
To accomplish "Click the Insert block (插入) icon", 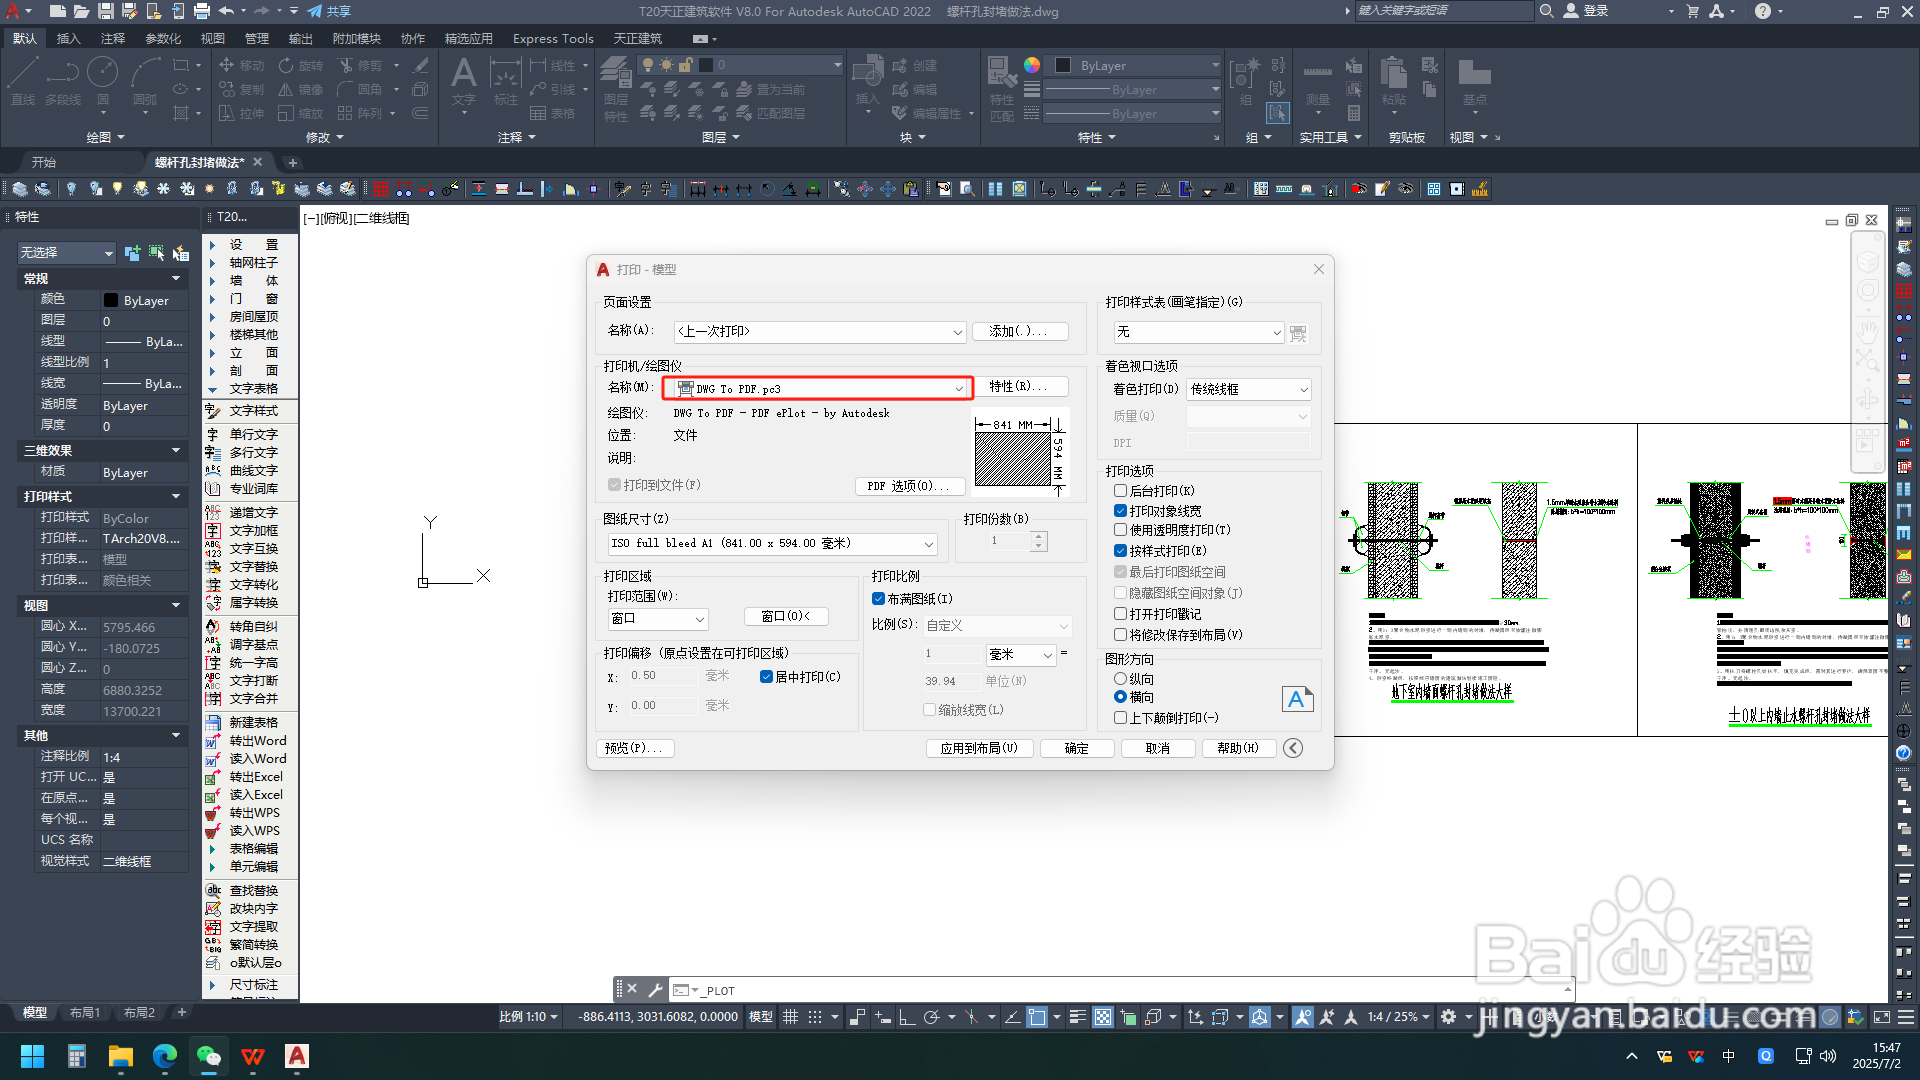I will coord(867,80).
